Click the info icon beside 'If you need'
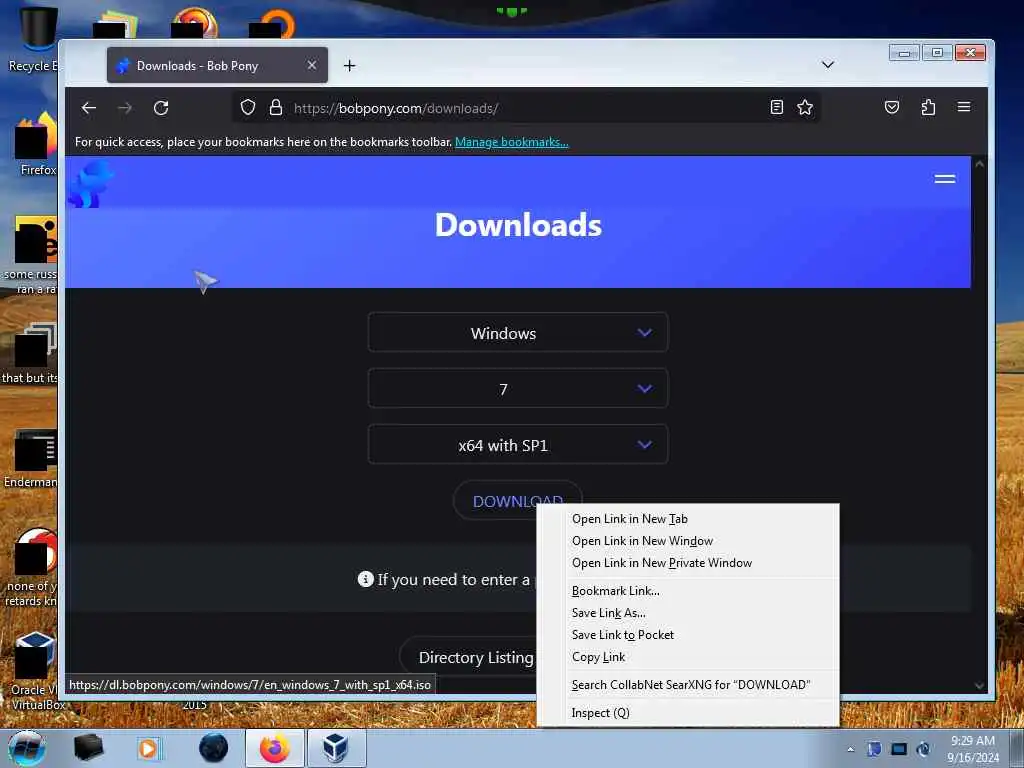The width and height of the screenshot is (1024, 768). tap(366, 579)
